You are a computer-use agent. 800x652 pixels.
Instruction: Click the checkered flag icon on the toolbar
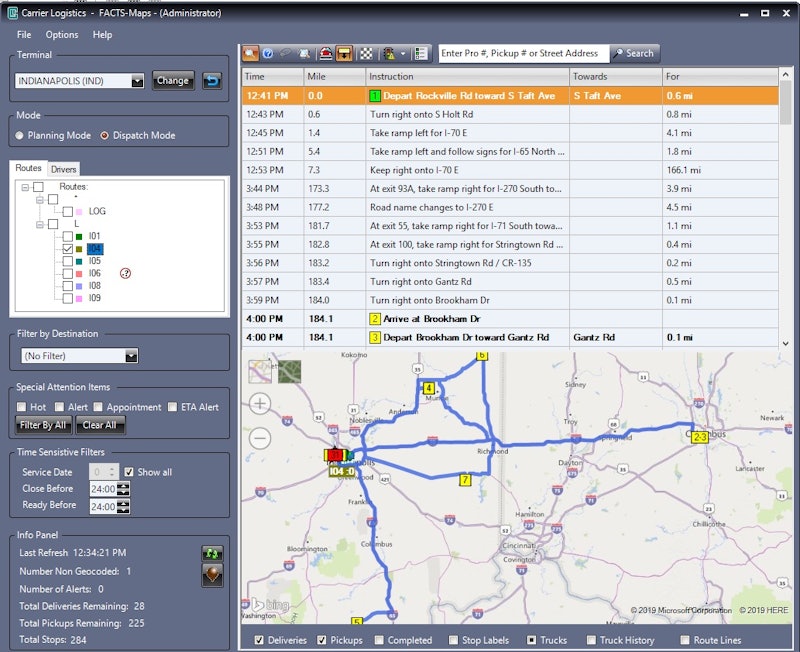click(365, 52)
